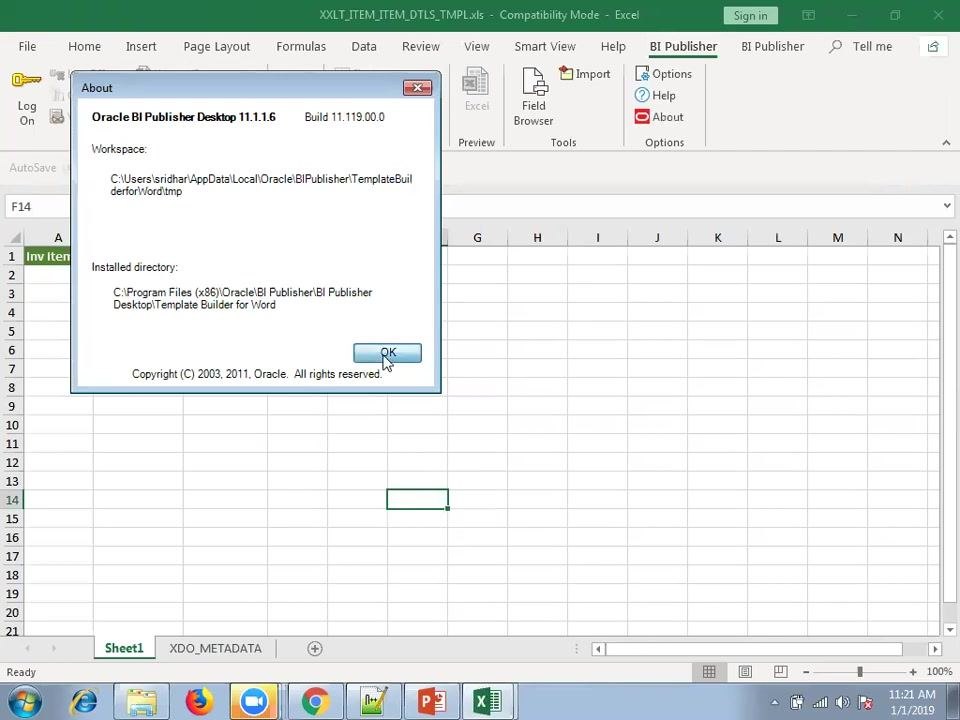Close the About dialog
The width and height of the screenshot is (960, 720).
tap(418, 88)
